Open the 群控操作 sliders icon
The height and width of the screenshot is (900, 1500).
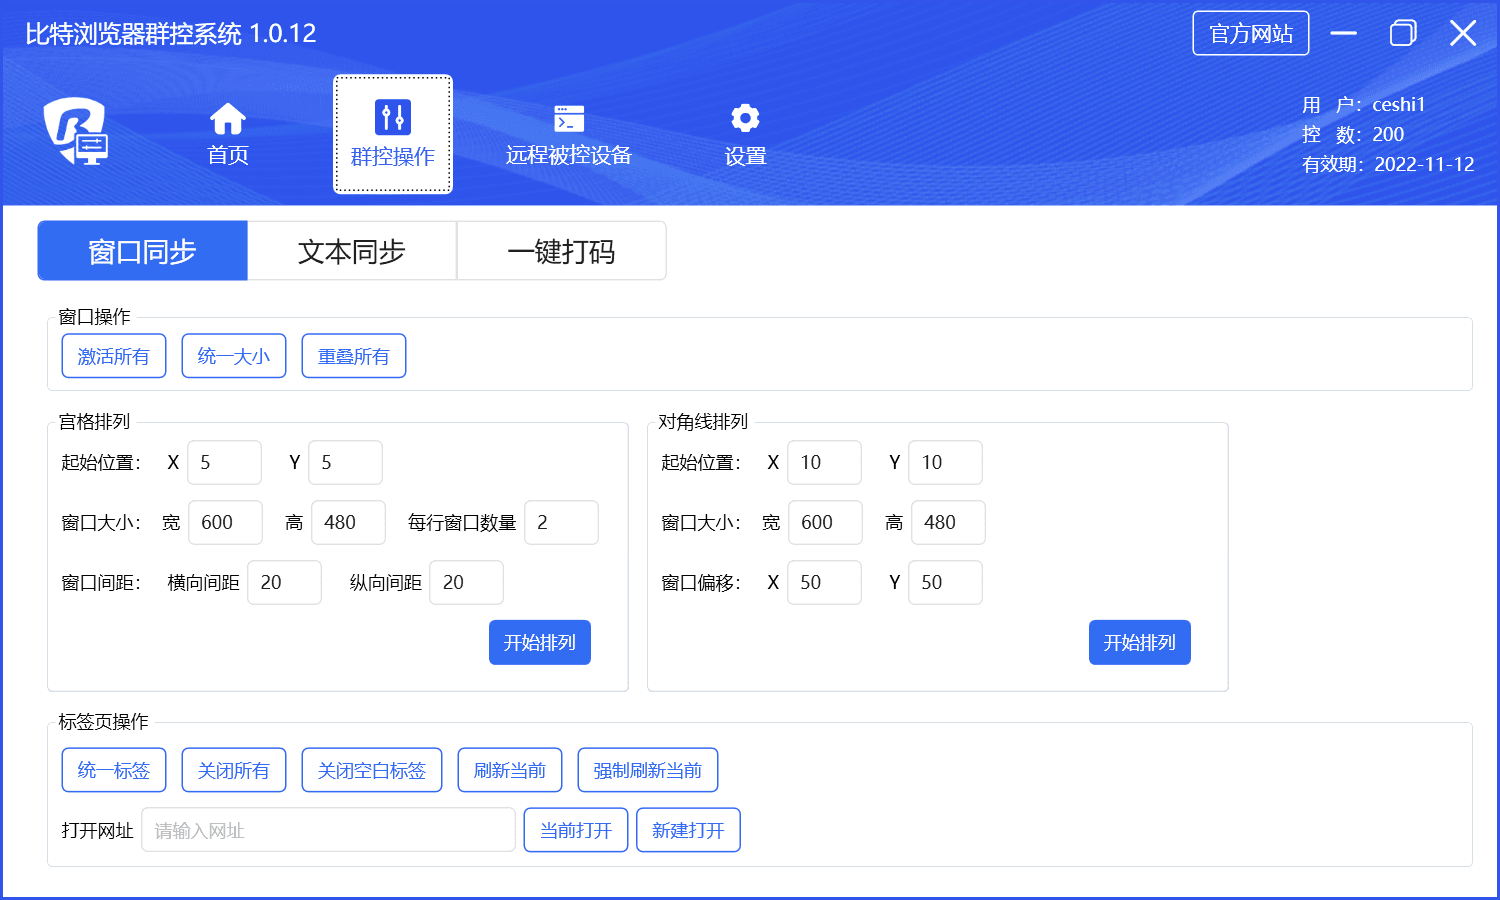pos(392,118)
